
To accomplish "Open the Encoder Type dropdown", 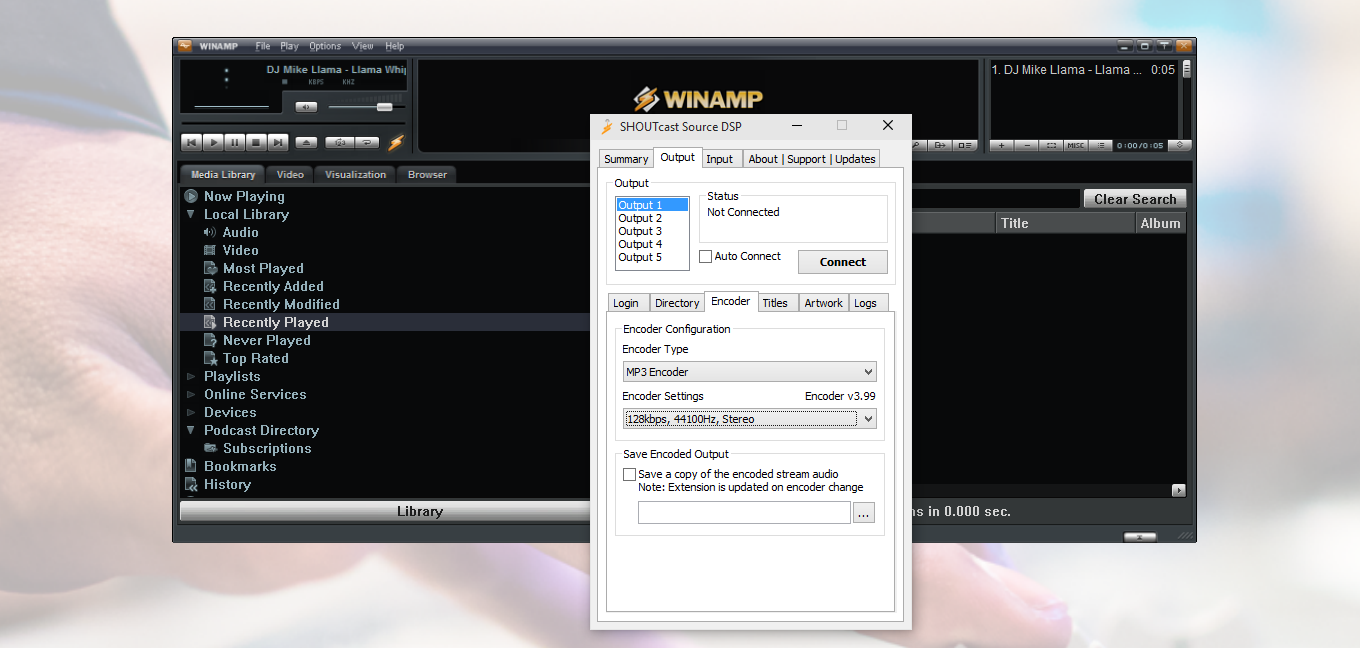I will 750,372.
